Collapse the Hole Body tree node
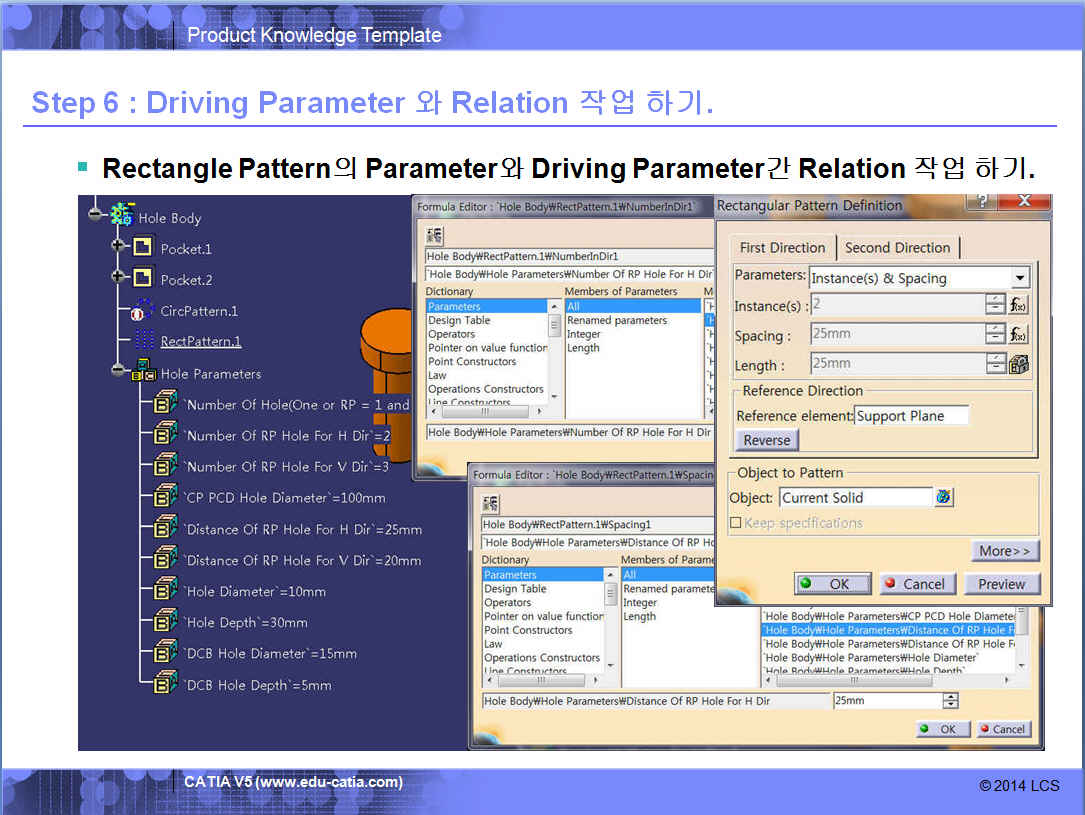This screenshot has width=1085, height=815. coord(95,214)
